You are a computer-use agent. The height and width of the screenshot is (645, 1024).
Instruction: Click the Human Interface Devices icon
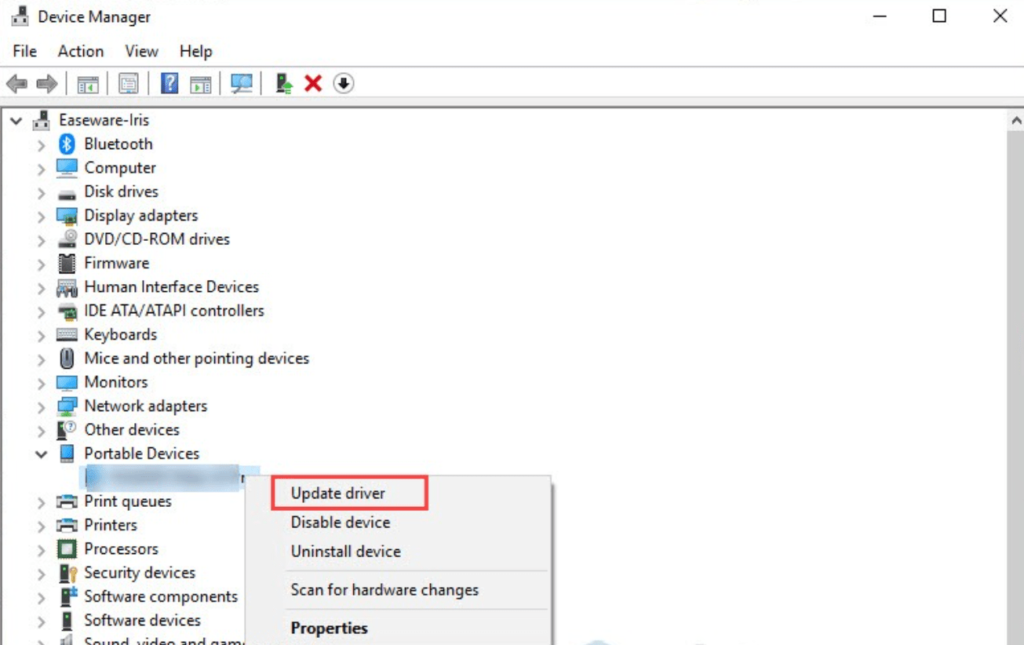click(x=67, y=287)
